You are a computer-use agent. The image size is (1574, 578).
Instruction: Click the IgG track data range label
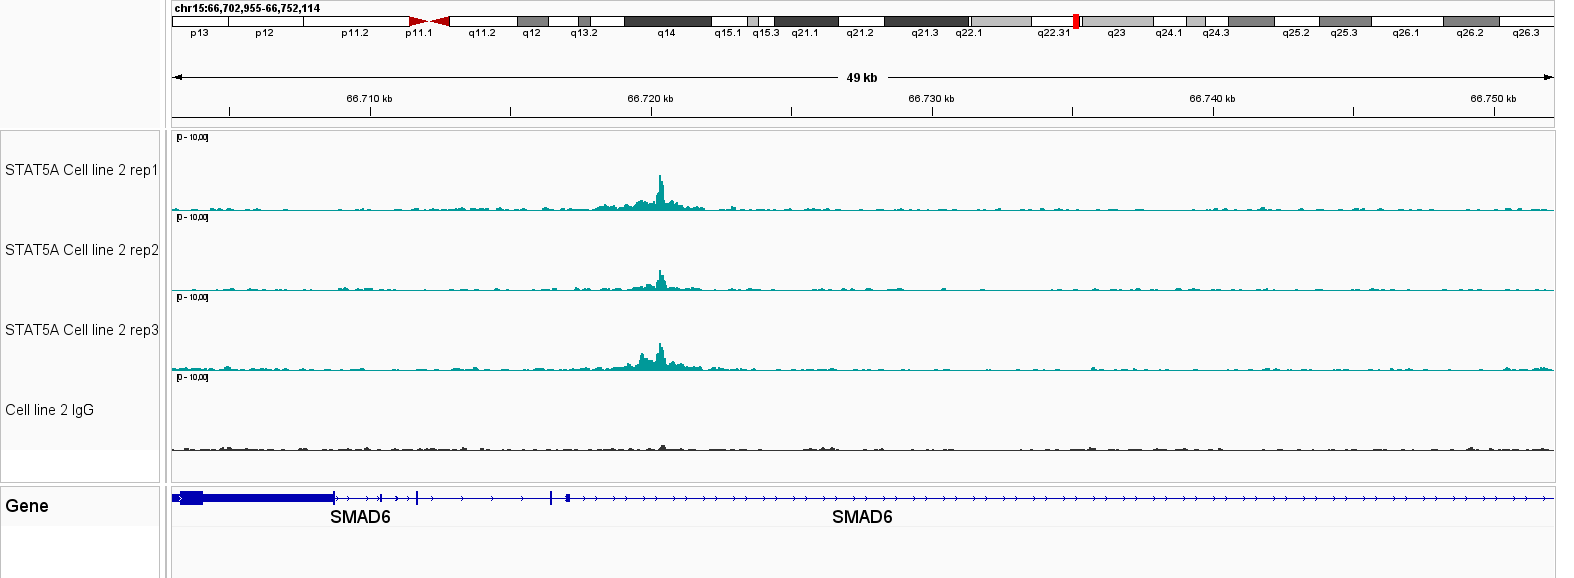click(192, 377)
